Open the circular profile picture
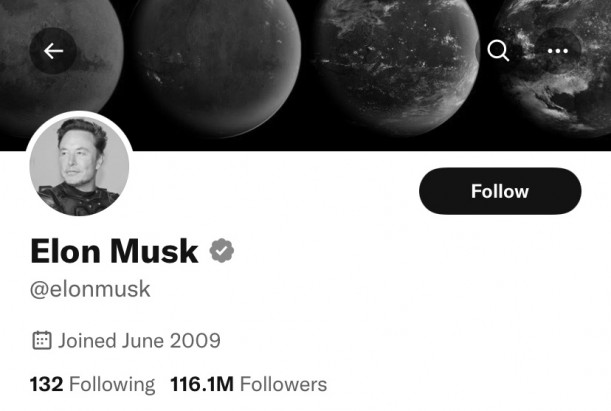The width and height of the screenshot is (611, 411). pos(79,166)
